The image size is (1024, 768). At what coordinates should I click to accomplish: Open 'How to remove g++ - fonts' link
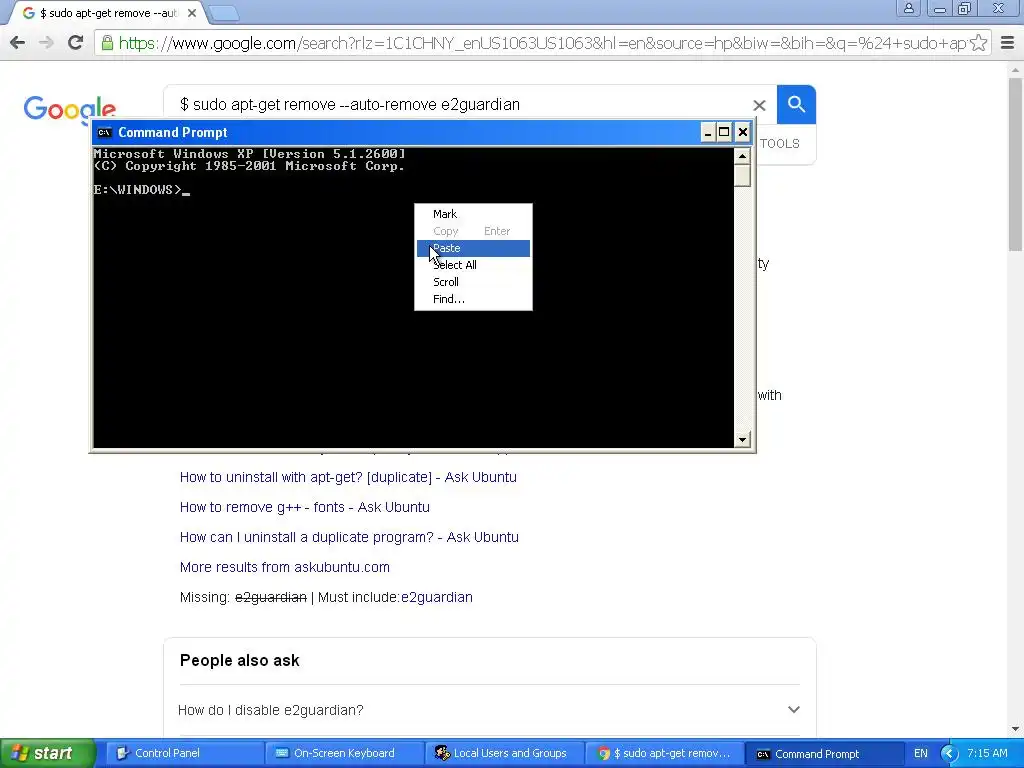coord(304,507)
